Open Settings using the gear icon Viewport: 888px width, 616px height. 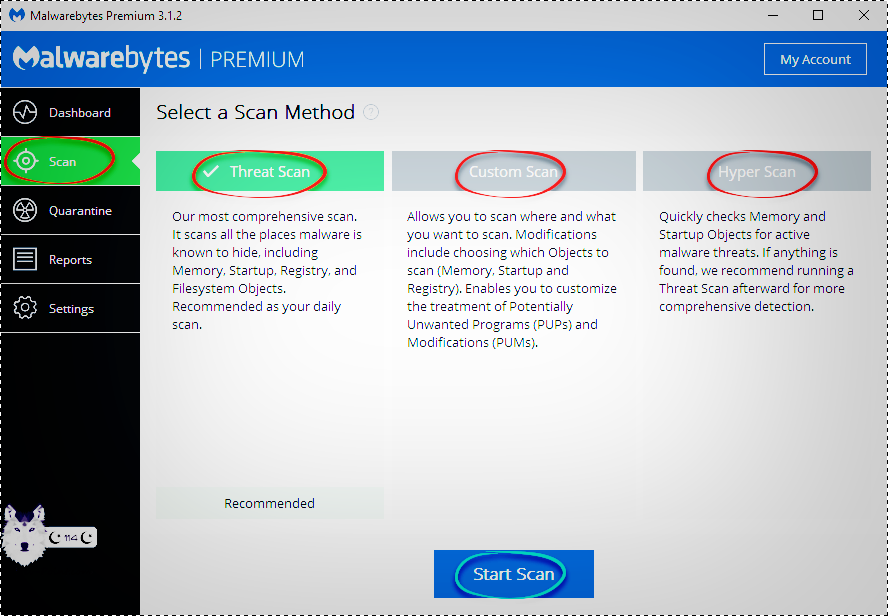[x=25, y=309]
